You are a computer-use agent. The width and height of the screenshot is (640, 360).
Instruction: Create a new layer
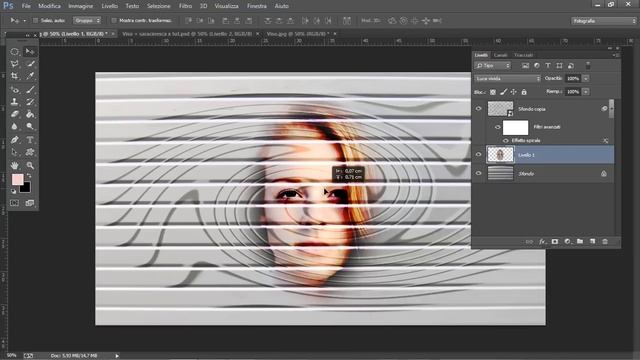593,242
